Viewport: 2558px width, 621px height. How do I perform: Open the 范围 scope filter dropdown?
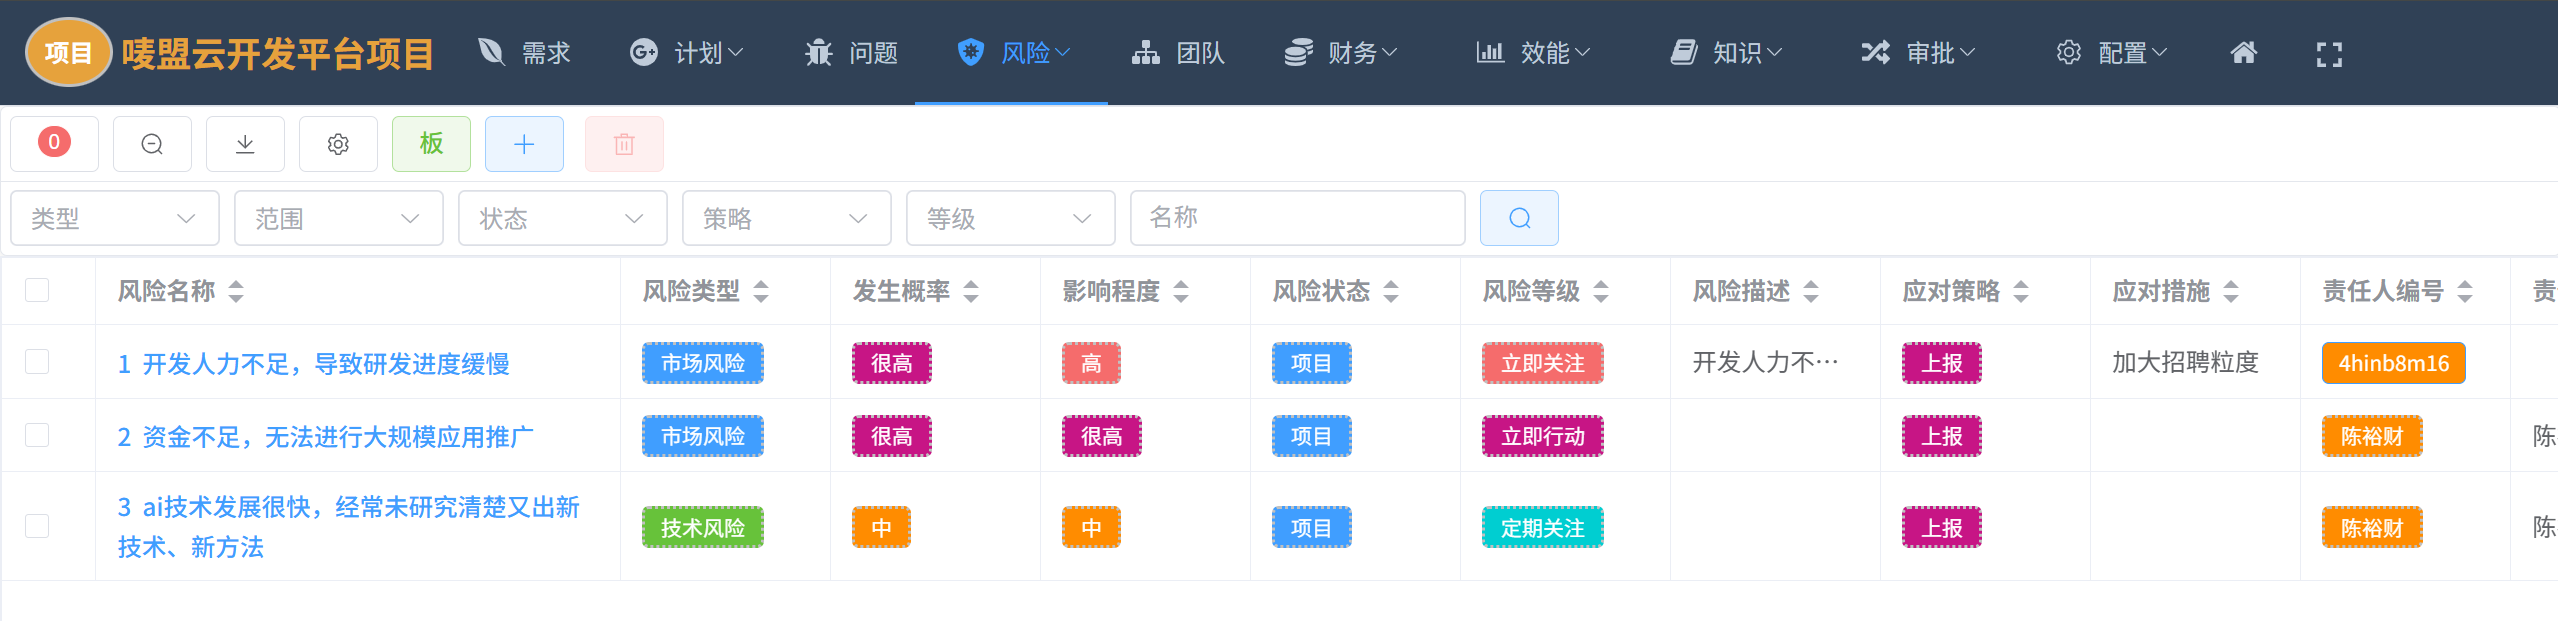[x=338, y=218]
